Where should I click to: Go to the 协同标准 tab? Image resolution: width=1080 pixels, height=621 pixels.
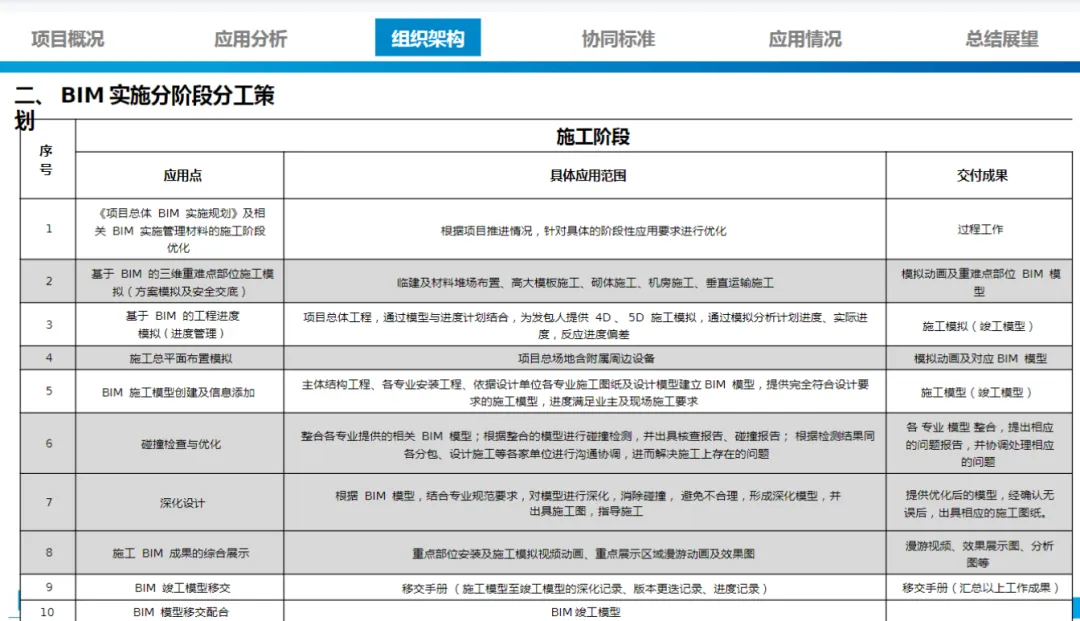pyautogui.click(x=618, y=39)
